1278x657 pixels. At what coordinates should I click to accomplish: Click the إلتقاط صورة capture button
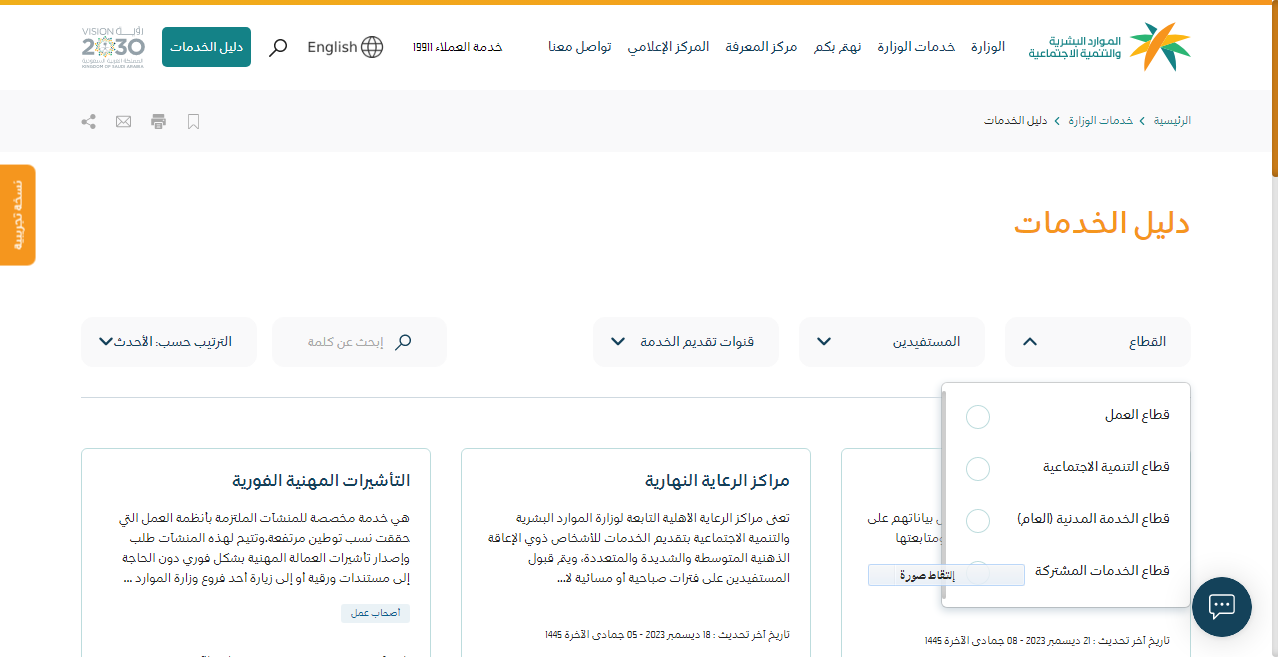[946, 575]
